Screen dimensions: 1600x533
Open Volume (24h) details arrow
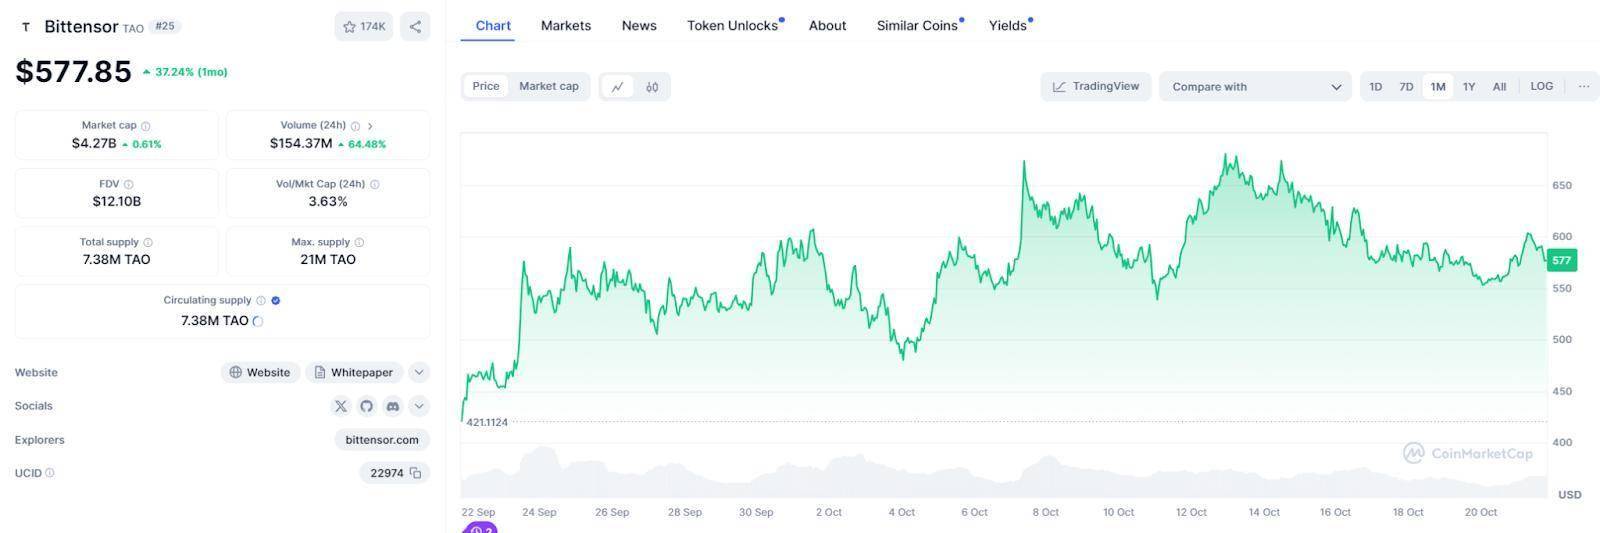tap(370, 126)
